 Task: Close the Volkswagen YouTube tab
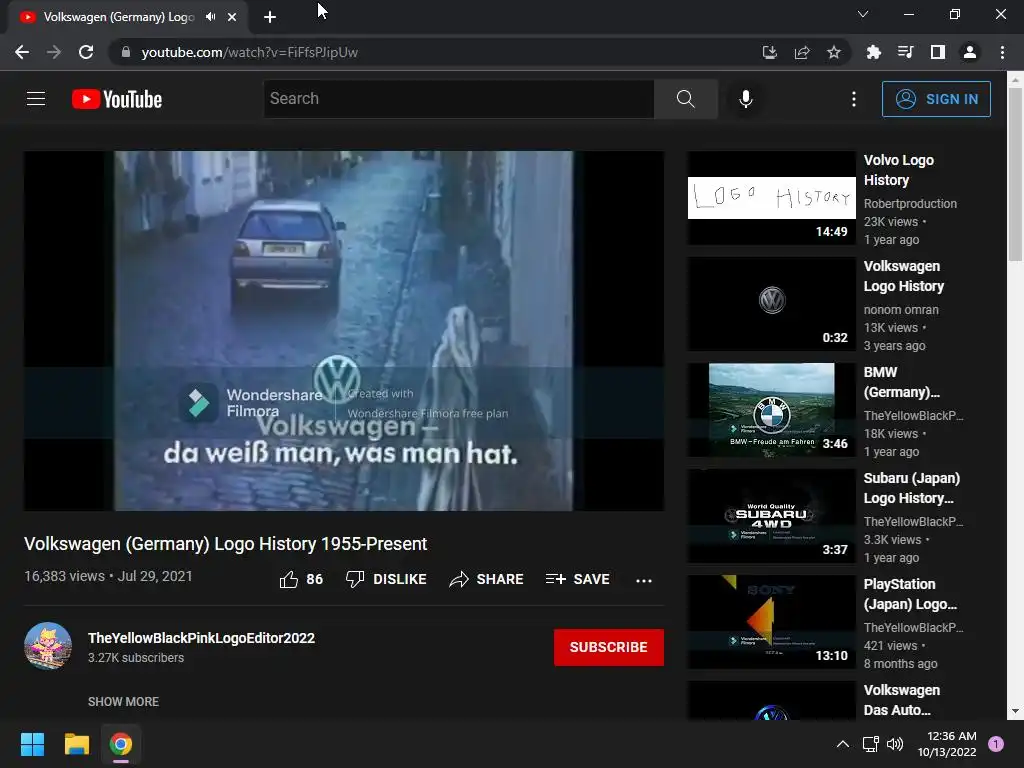coord(232,17)
